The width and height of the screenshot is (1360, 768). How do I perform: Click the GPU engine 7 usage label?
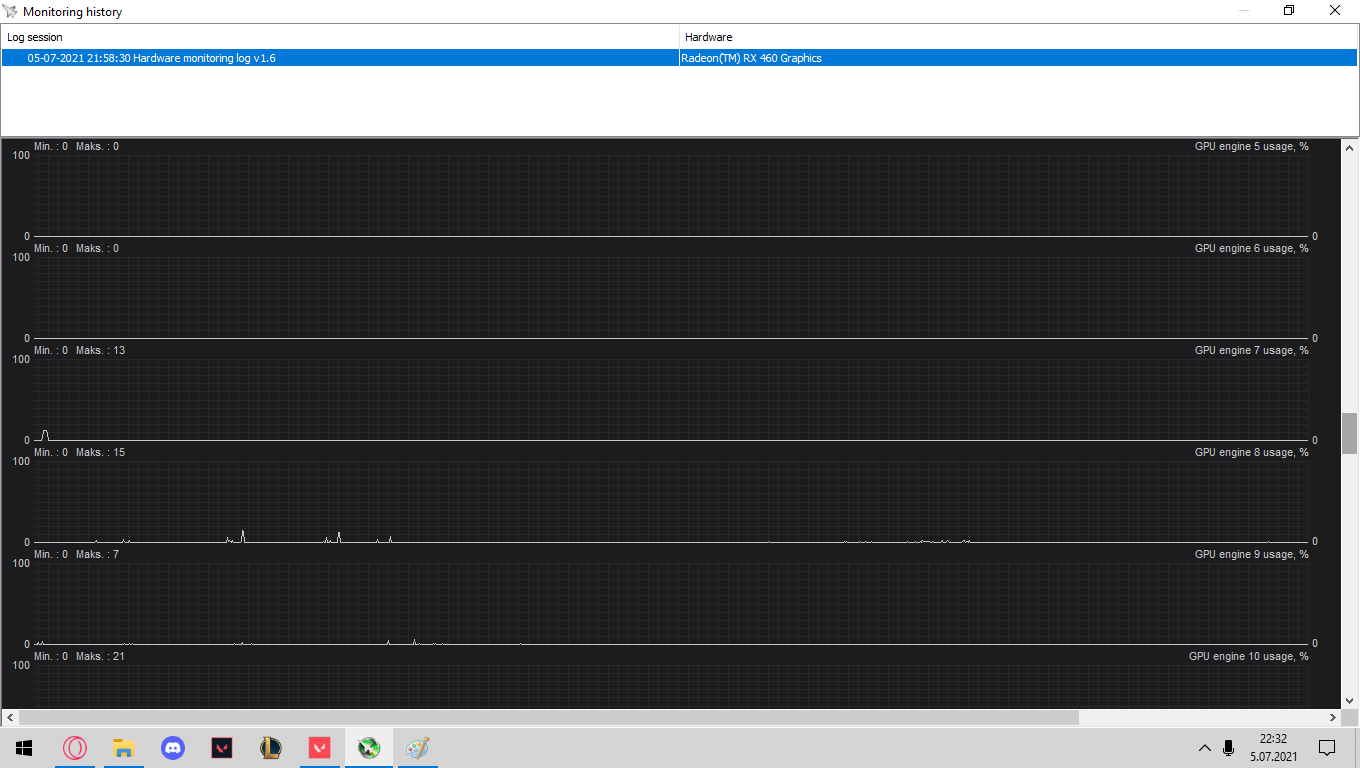click(x=1251, y=351)
